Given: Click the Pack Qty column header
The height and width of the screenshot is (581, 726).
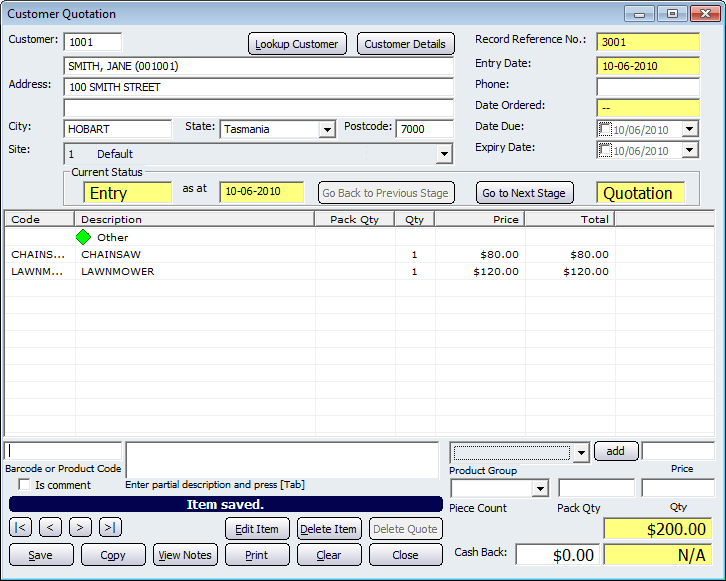Looking at the screenshot, I should (355, 219).
